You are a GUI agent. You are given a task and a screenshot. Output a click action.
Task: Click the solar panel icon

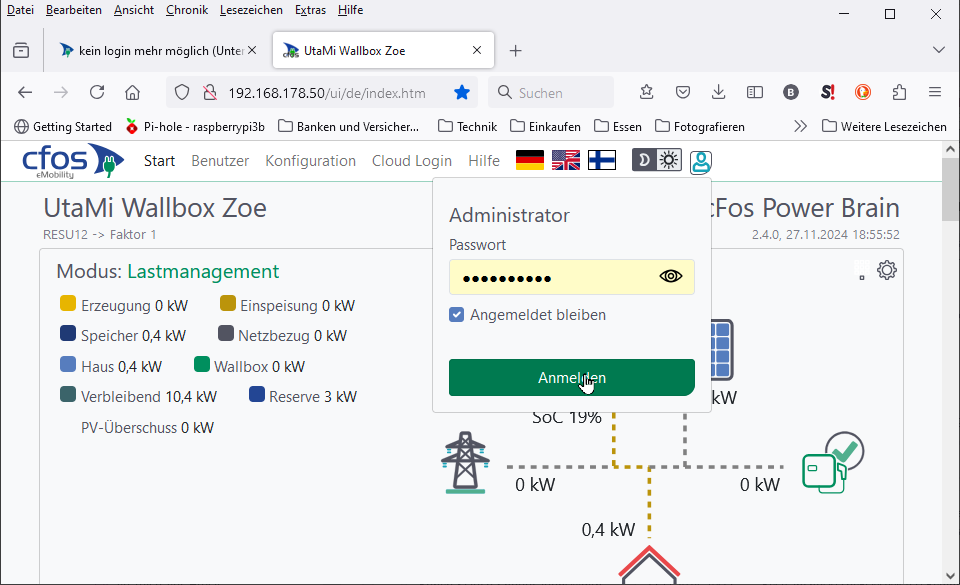722,350
